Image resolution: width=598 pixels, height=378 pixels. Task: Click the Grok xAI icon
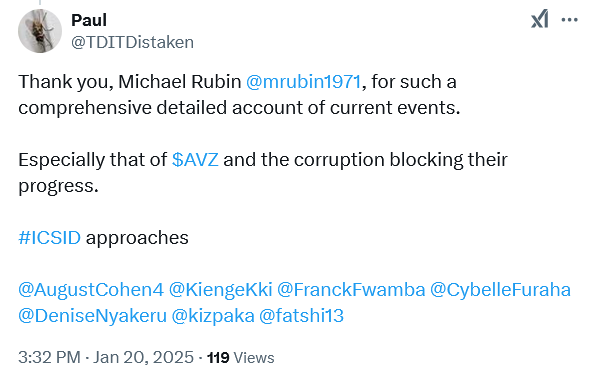[x=540, y=19]
